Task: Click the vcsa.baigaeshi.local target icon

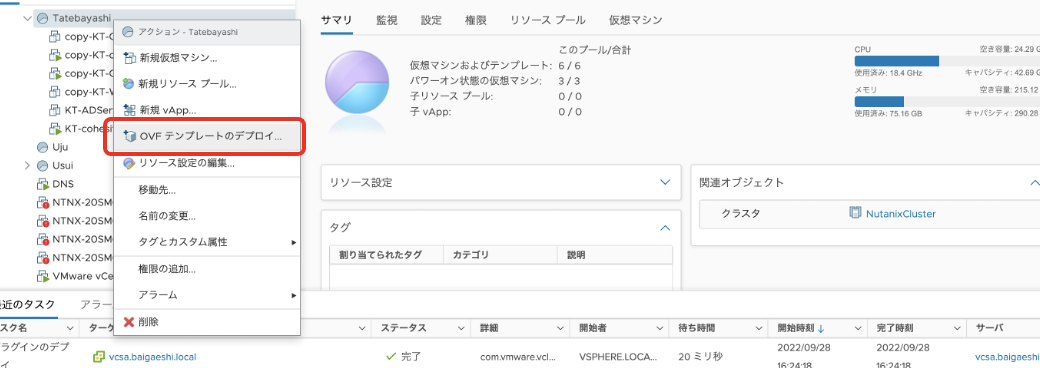Action: [98, 357]
